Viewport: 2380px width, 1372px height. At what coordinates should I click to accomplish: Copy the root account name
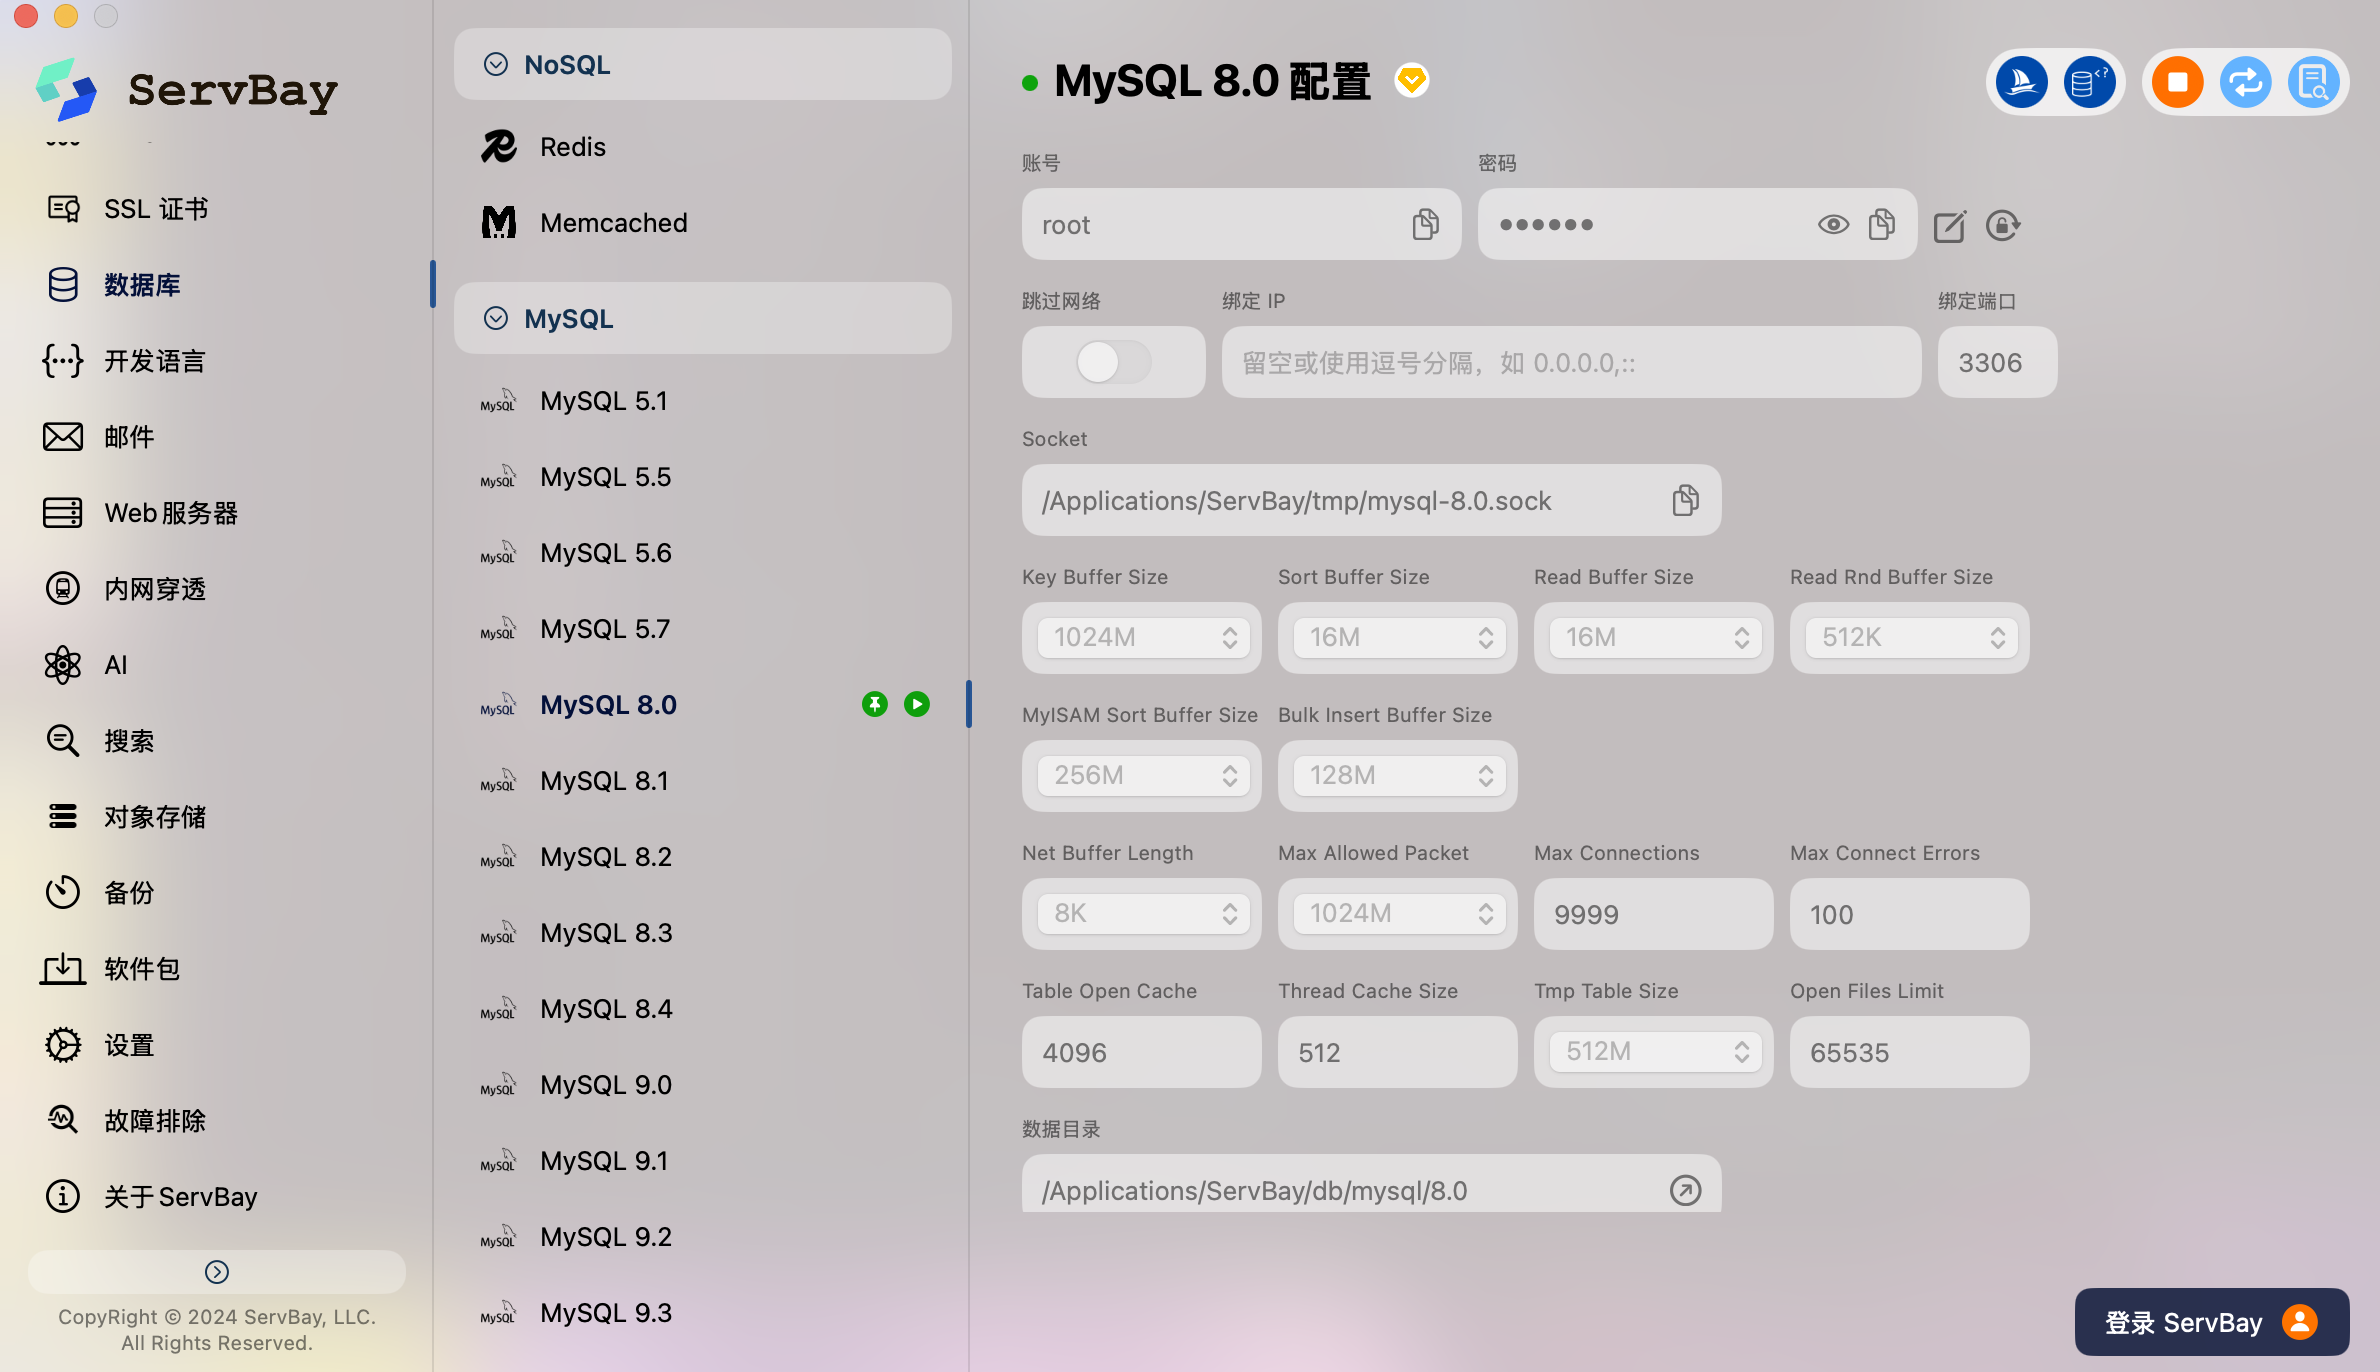click(1425, 224)
